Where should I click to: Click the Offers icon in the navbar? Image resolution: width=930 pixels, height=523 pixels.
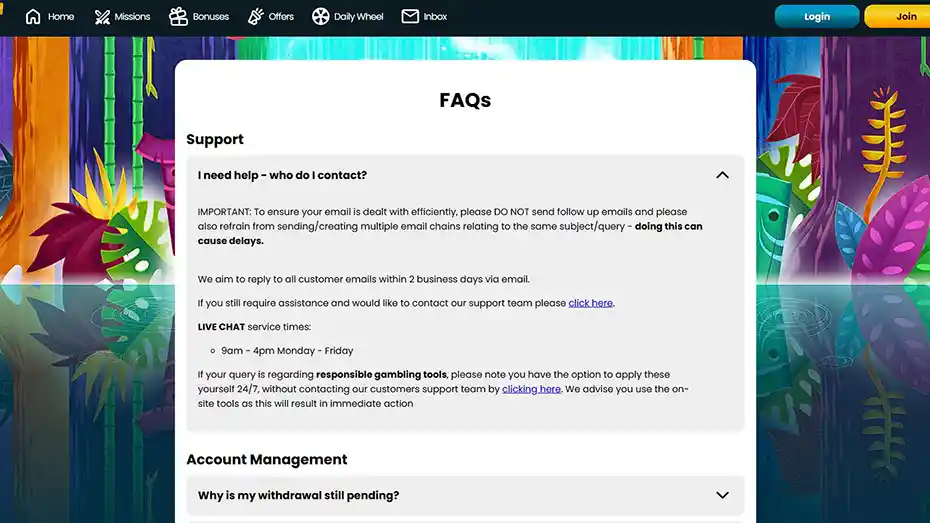pyautogui.click(x=256, y=16)
